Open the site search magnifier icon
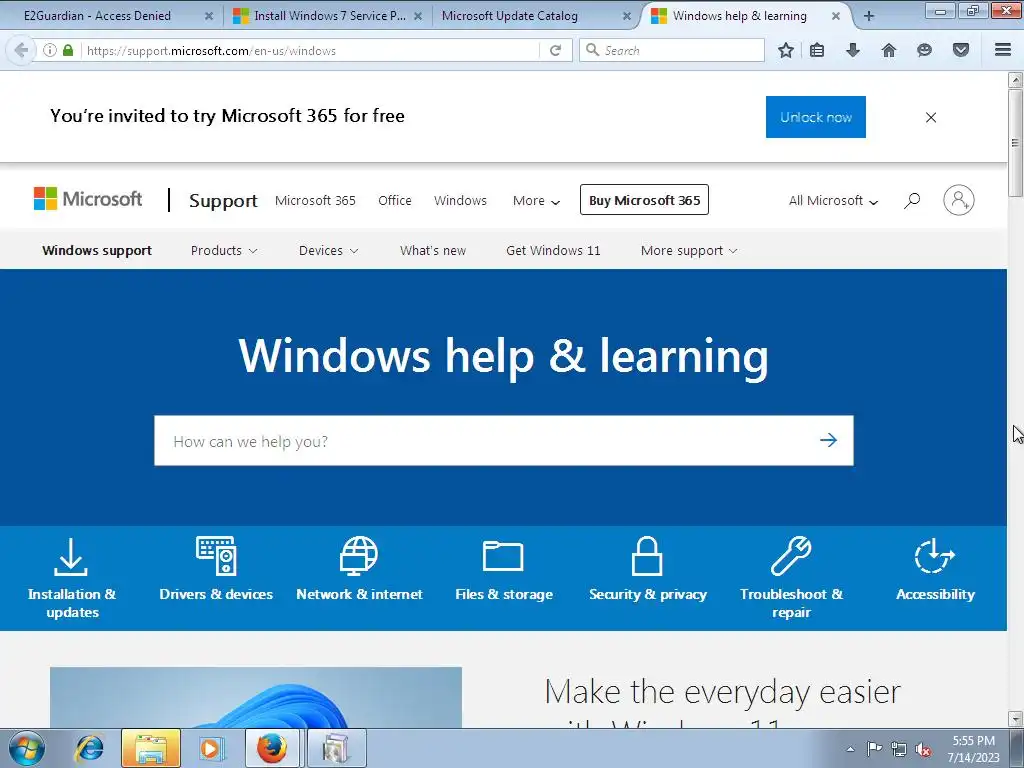This screenshot has height=768, width=1024. coord(912,200)
